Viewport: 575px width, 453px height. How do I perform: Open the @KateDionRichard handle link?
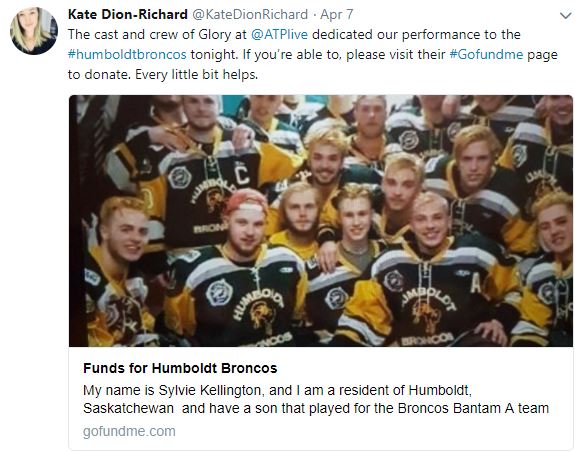coord(250,14)
